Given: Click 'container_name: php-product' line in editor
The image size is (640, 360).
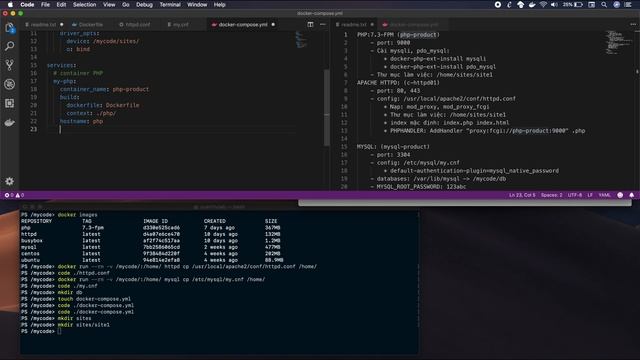Looking at the screenshot, I should tap(104, 89).
